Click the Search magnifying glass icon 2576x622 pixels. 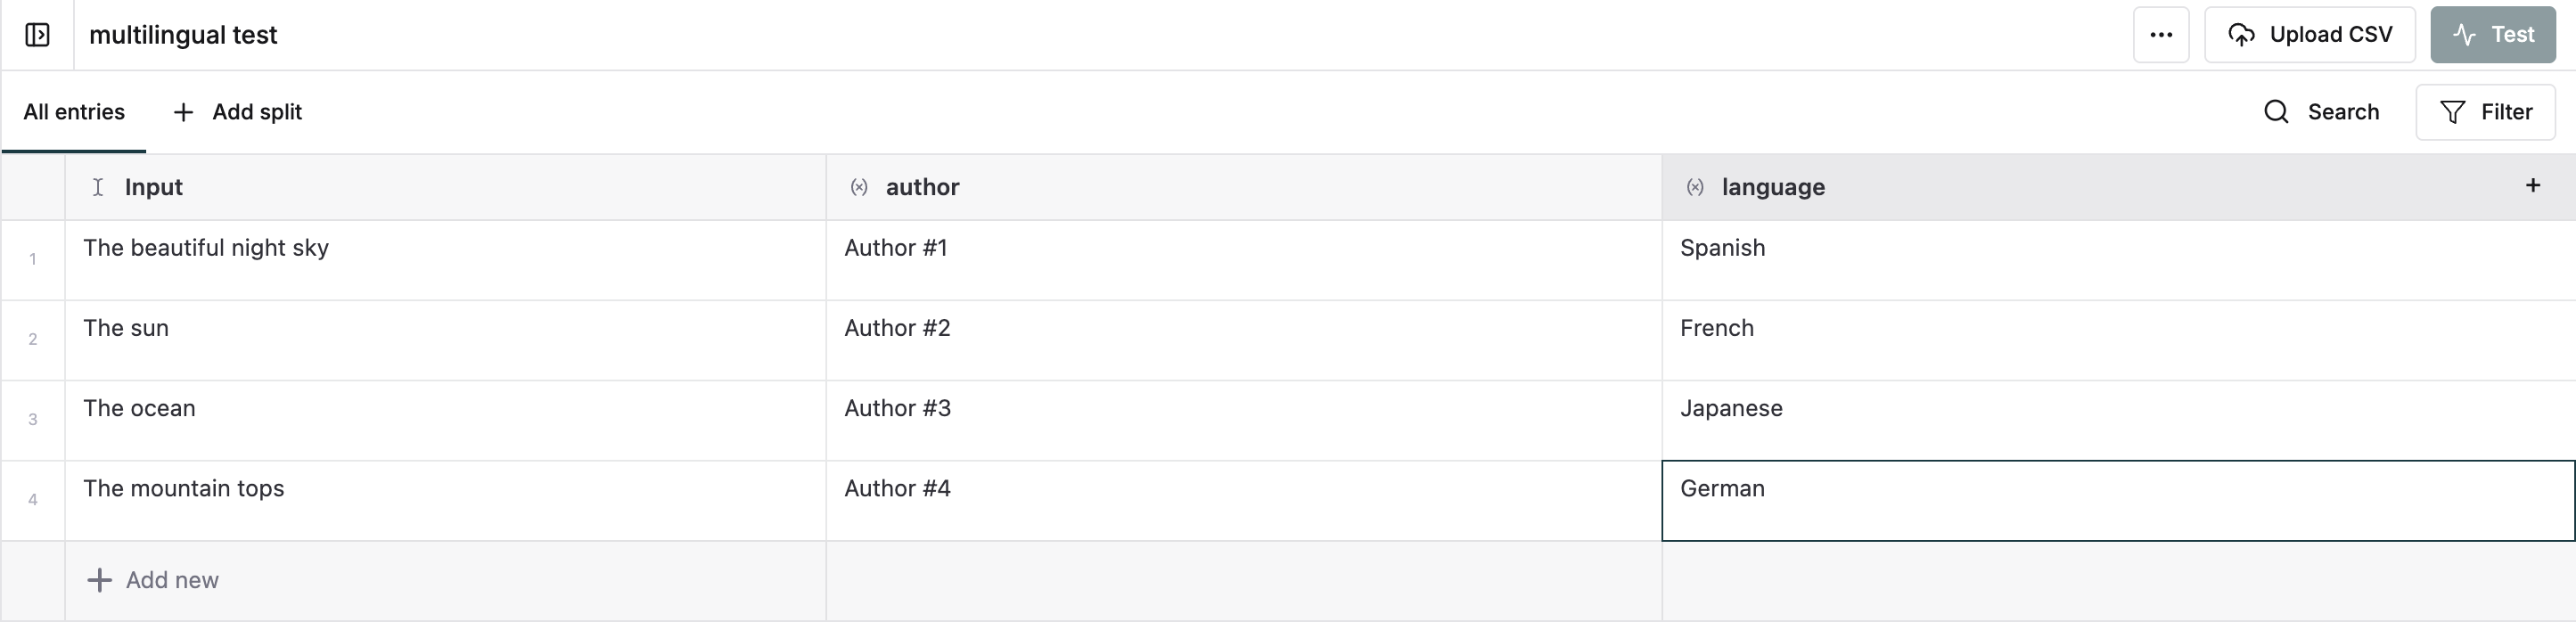(2276, 112)
